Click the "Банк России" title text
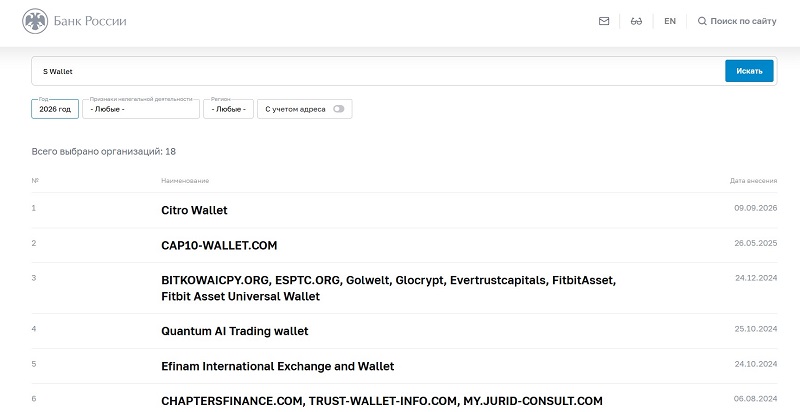Viewport: 800px width, 412px height. (x=90, y=21)
